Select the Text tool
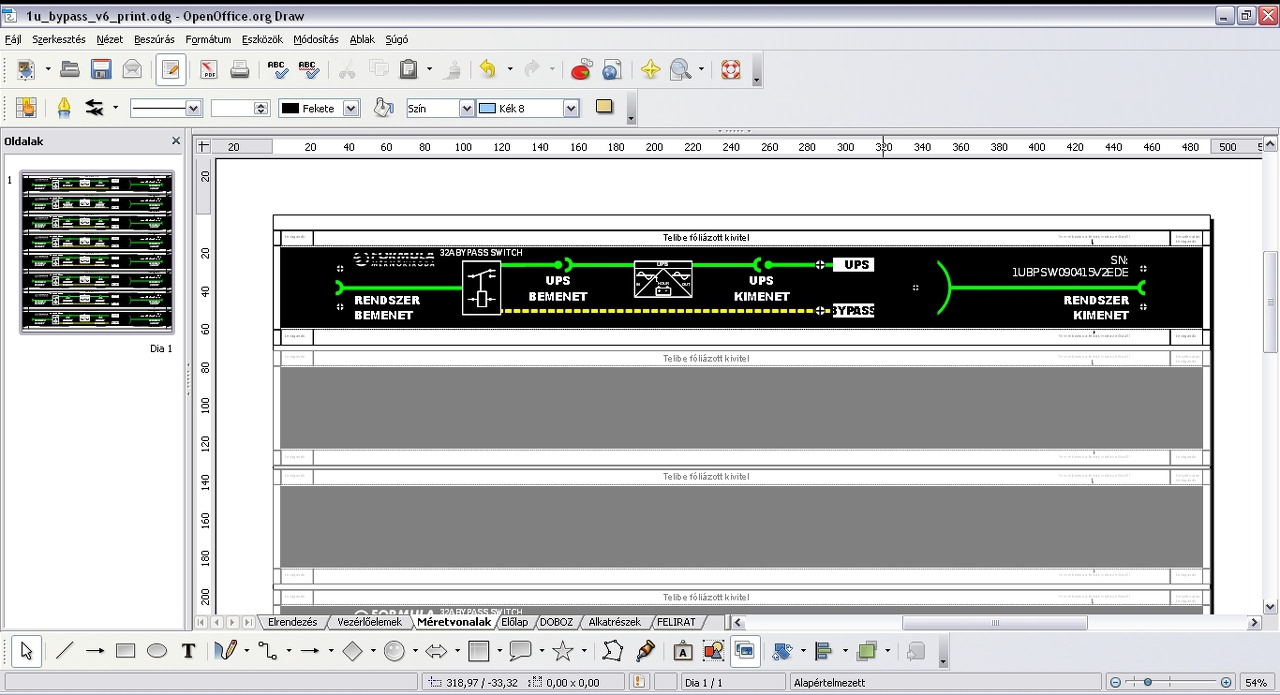Screen dimensions: 1280x695 (x=188, y=651)
